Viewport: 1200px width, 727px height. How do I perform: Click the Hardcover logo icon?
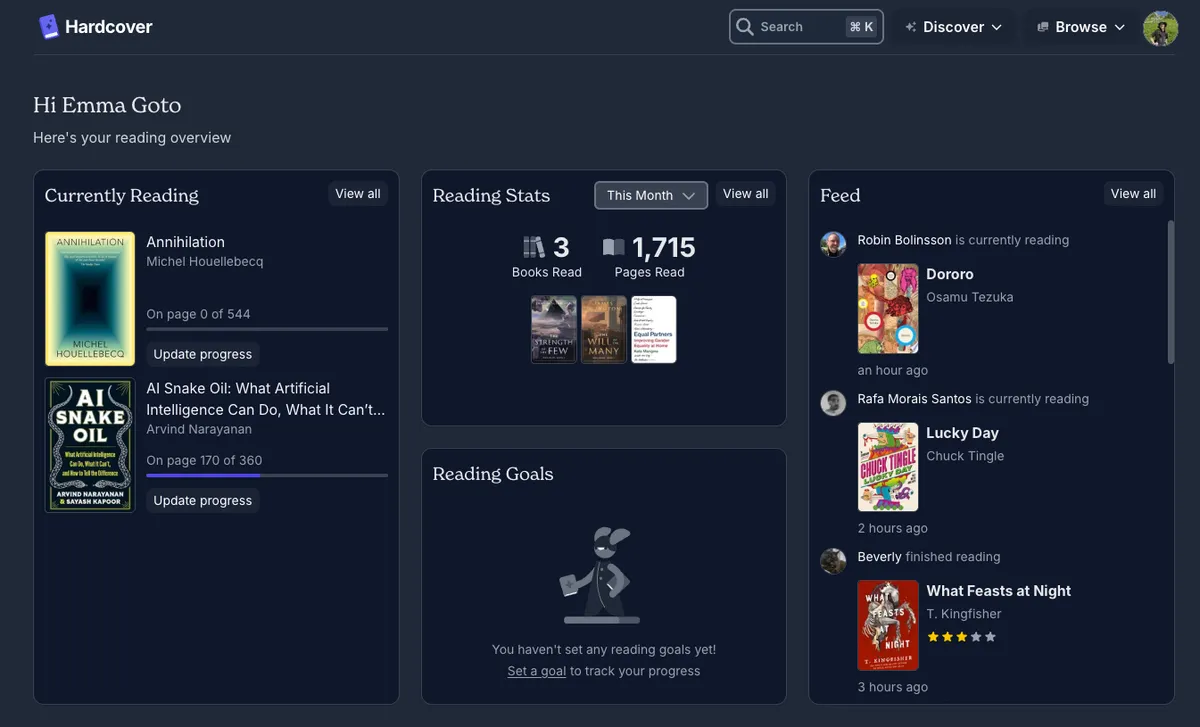(49, 27)
